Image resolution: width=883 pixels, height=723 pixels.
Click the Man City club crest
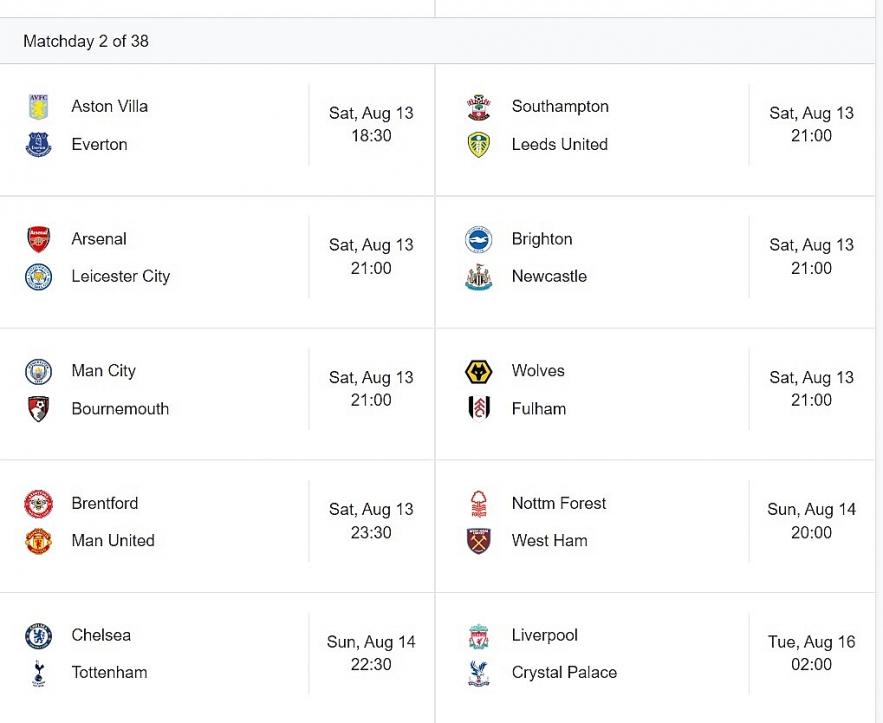(x=39, y=372)
